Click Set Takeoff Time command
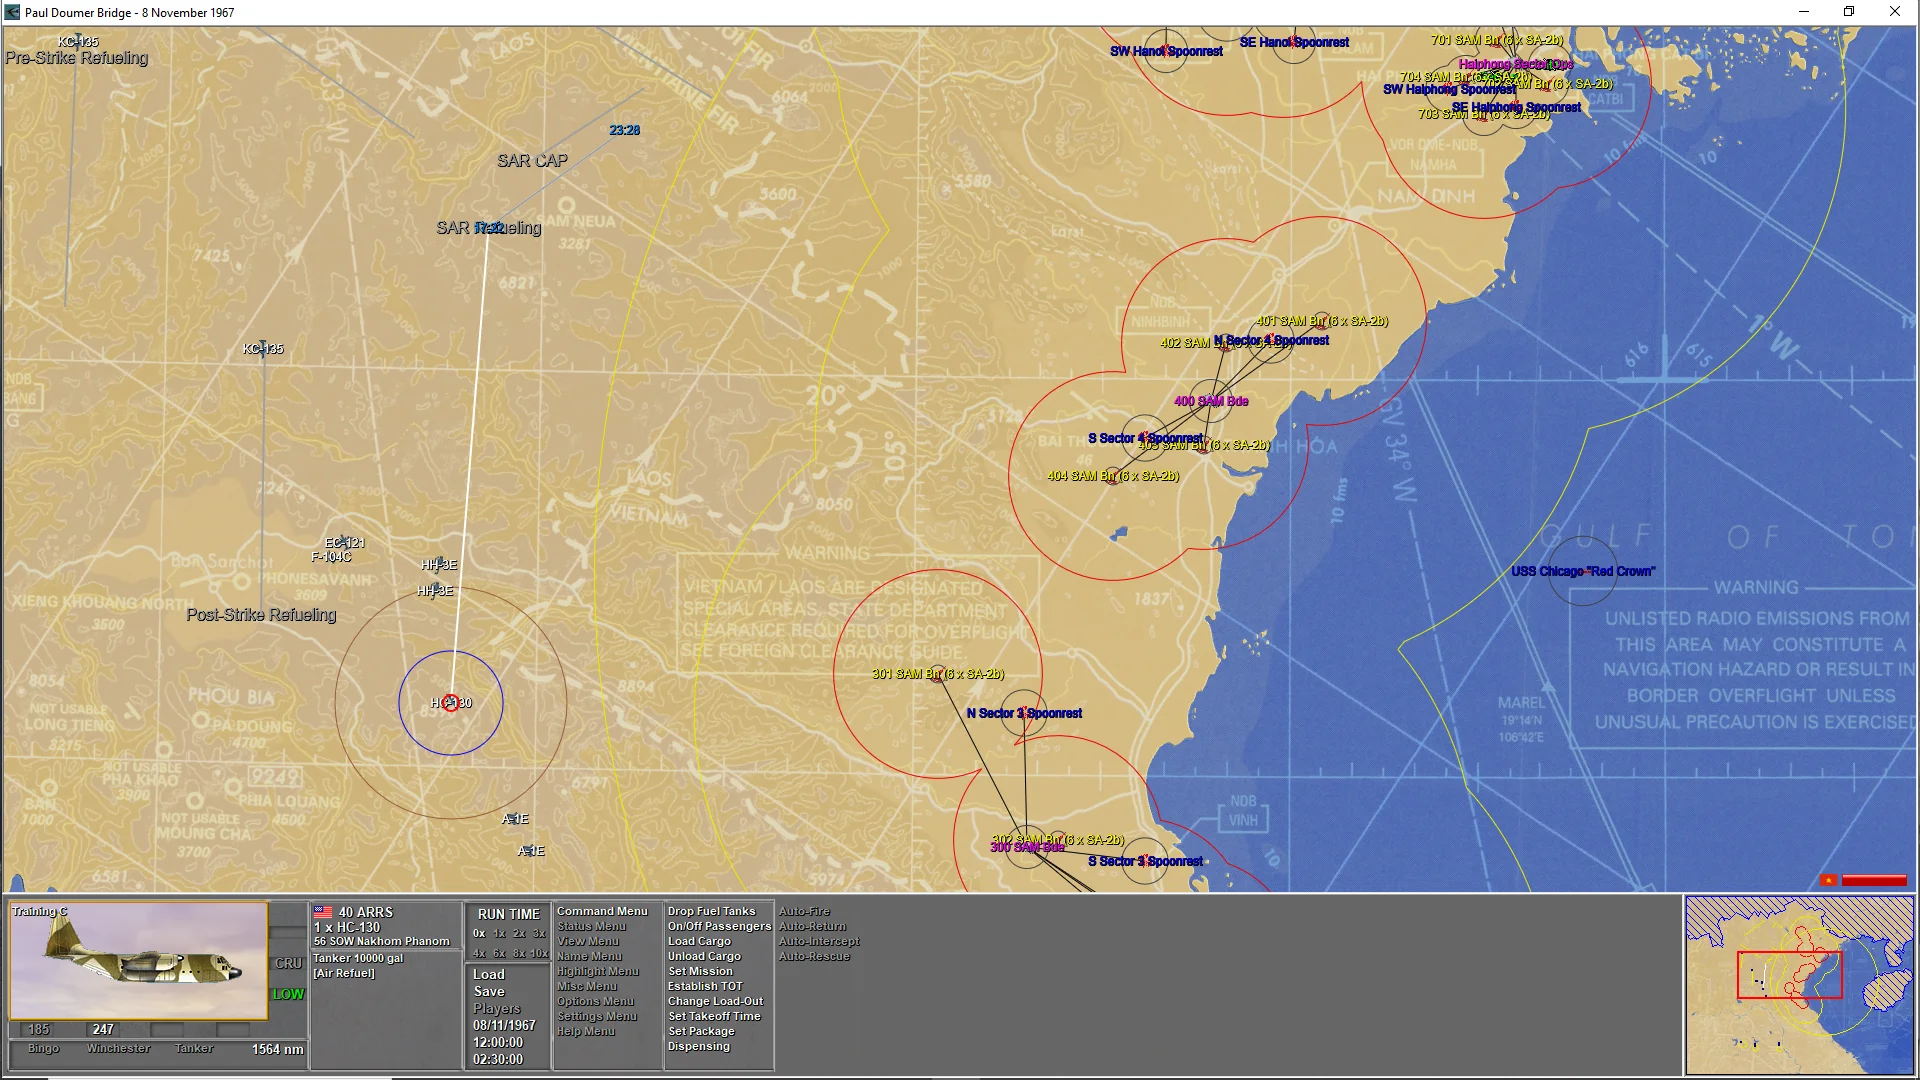This screenshot has width=1920, height=1080. coord(714,1016)
